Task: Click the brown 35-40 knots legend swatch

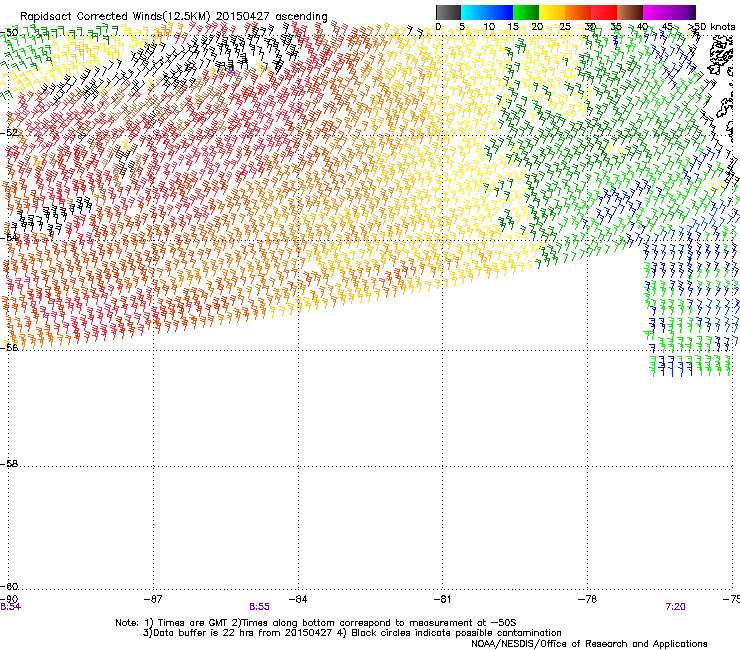Action: [x=630, y=12]
